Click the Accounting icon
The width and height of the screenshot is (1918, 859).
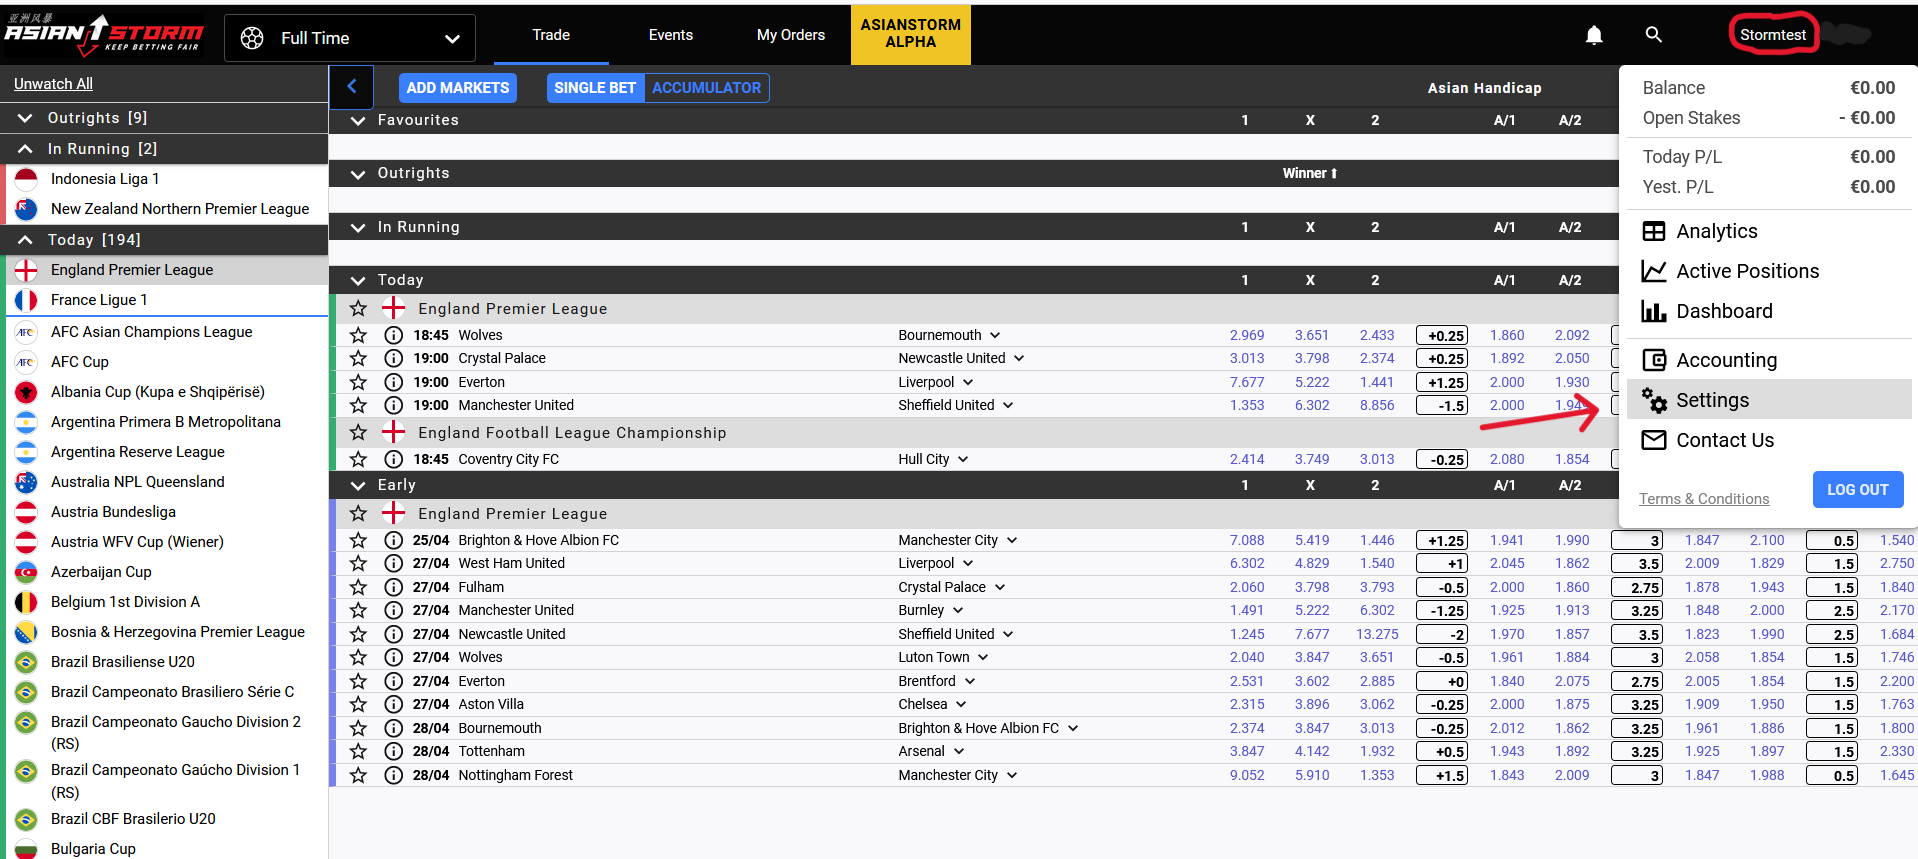(1654, 360)
